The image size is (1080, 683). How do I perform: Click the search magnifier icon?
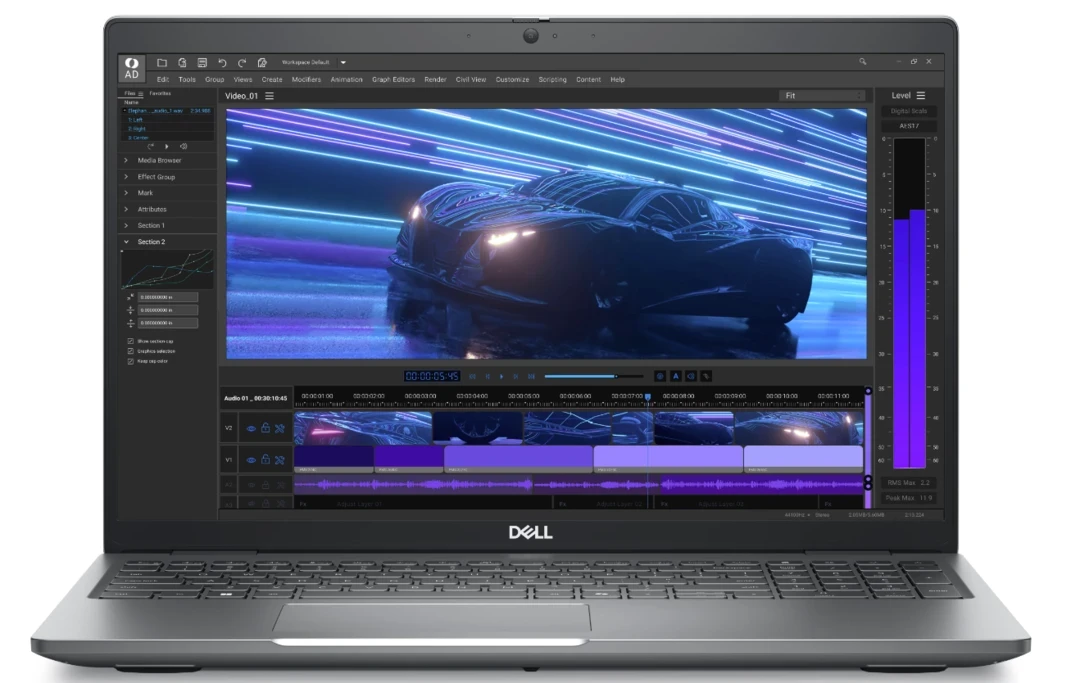click(x=863, y=62)
